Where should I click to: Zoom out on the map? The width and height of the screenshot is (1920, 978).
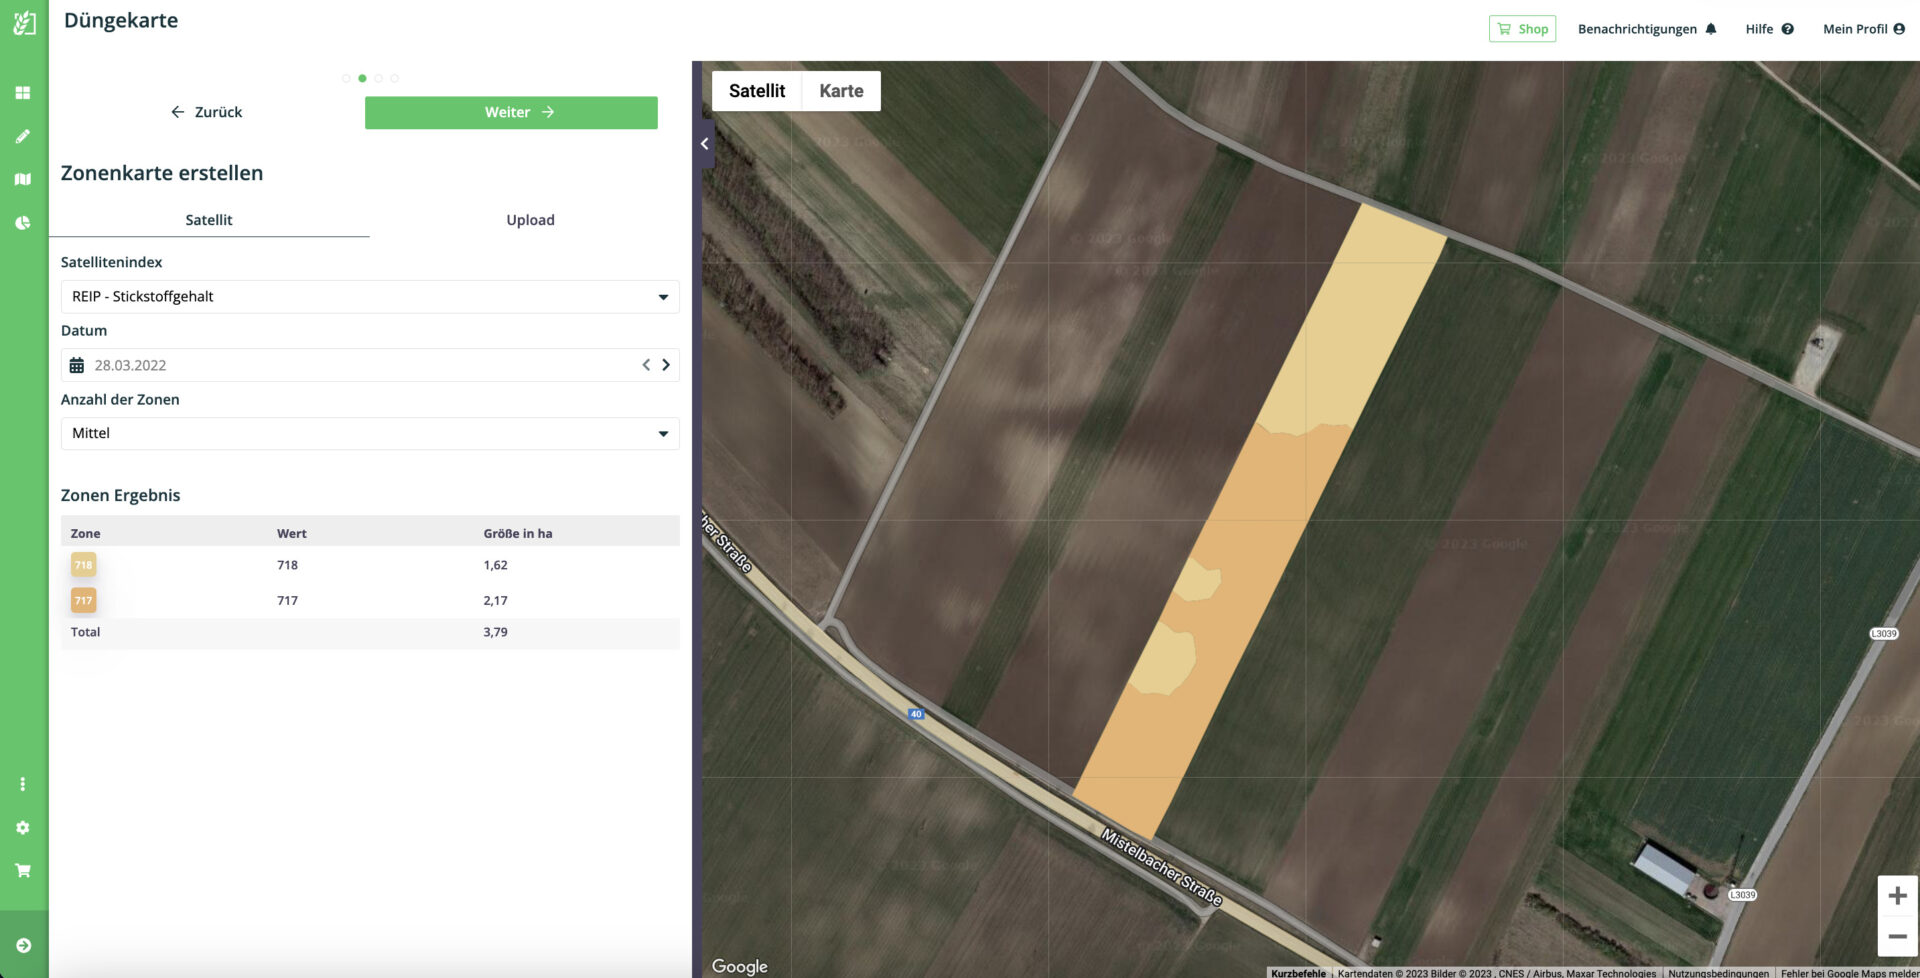coord(1897,937)
